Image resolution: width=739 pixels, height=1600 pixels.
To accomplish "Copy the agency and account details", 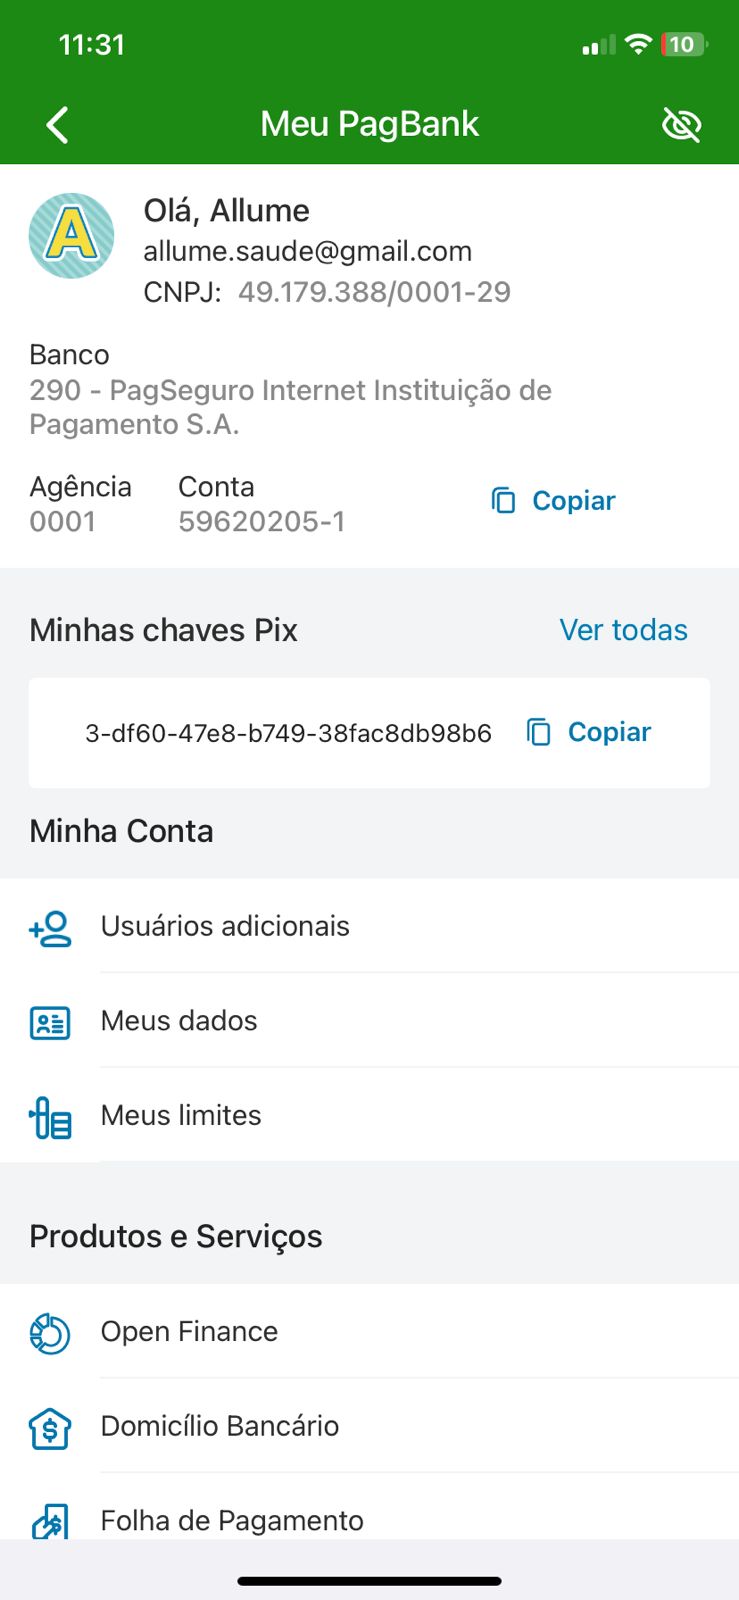I will coord(553,501).
